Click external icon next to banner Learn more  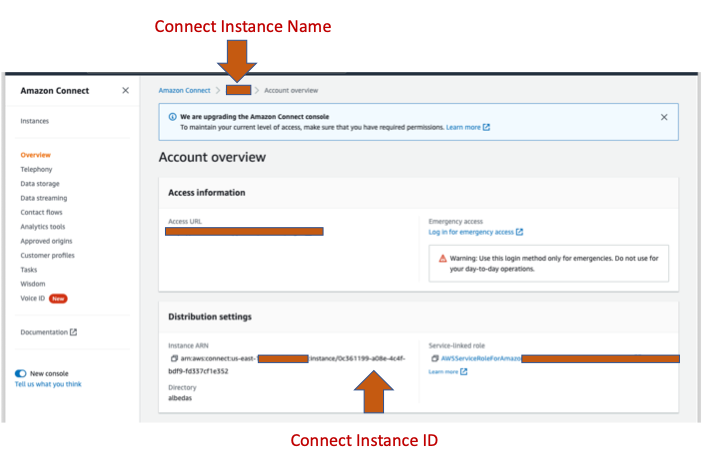coord(486,128)
